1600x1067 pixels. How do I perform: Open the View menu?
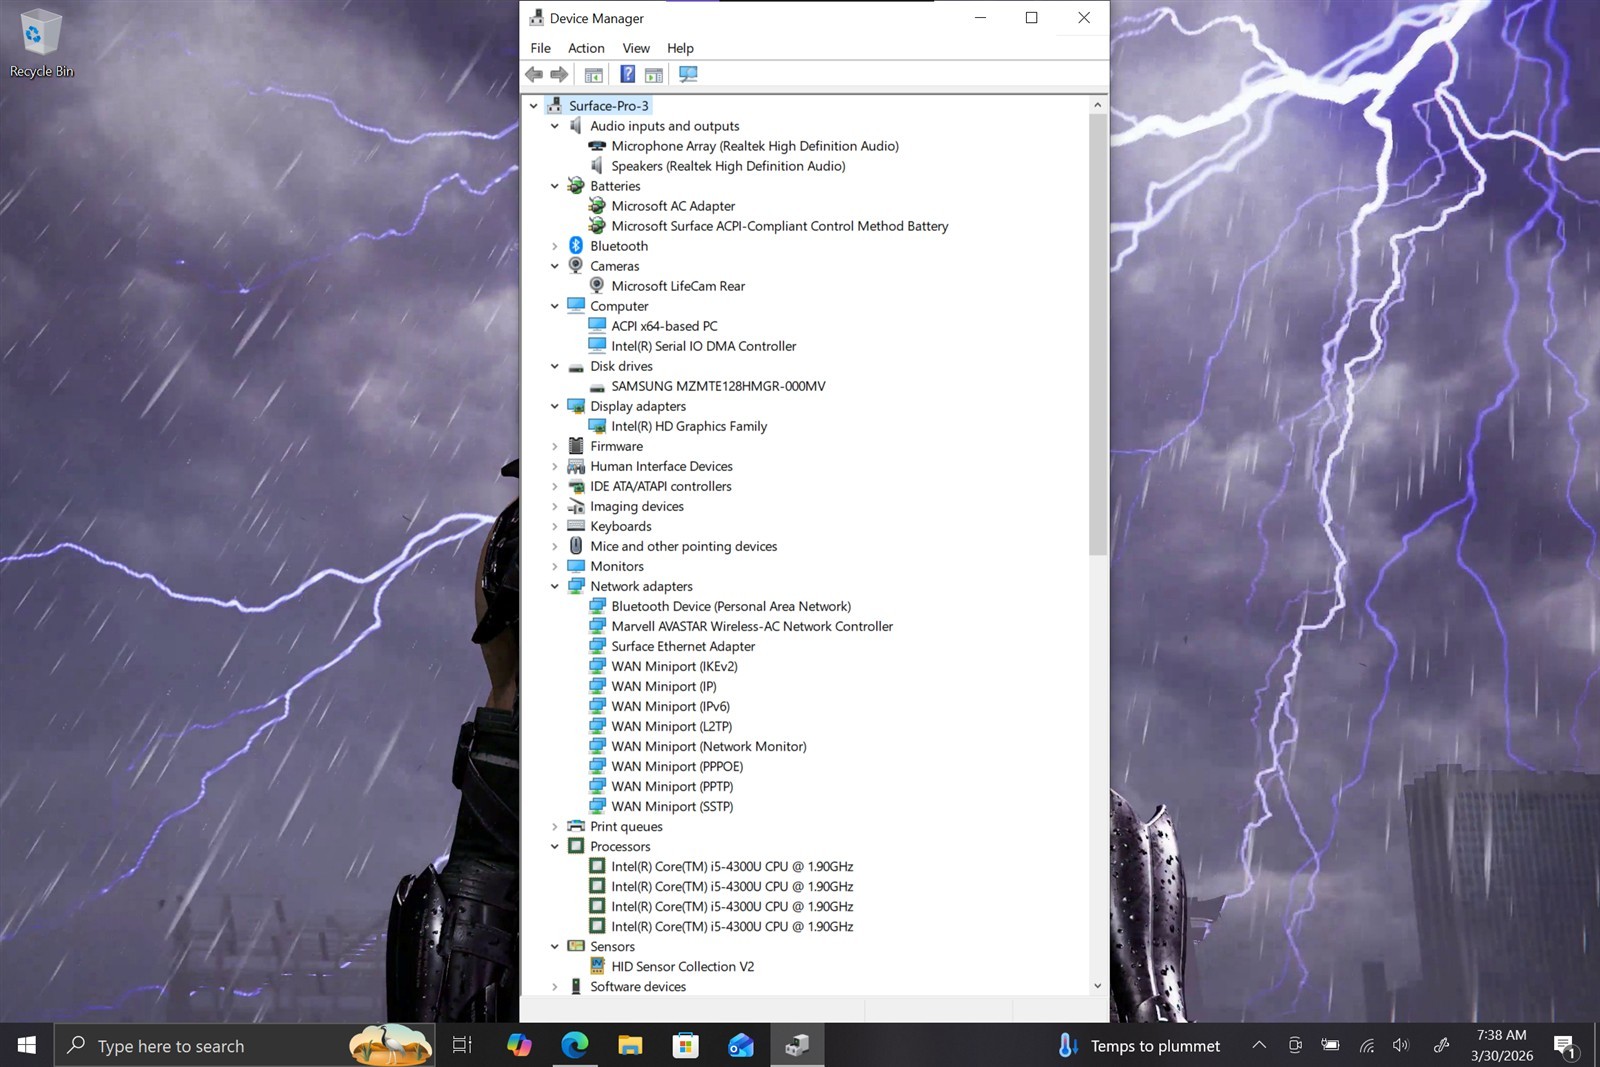coord(636,48)
